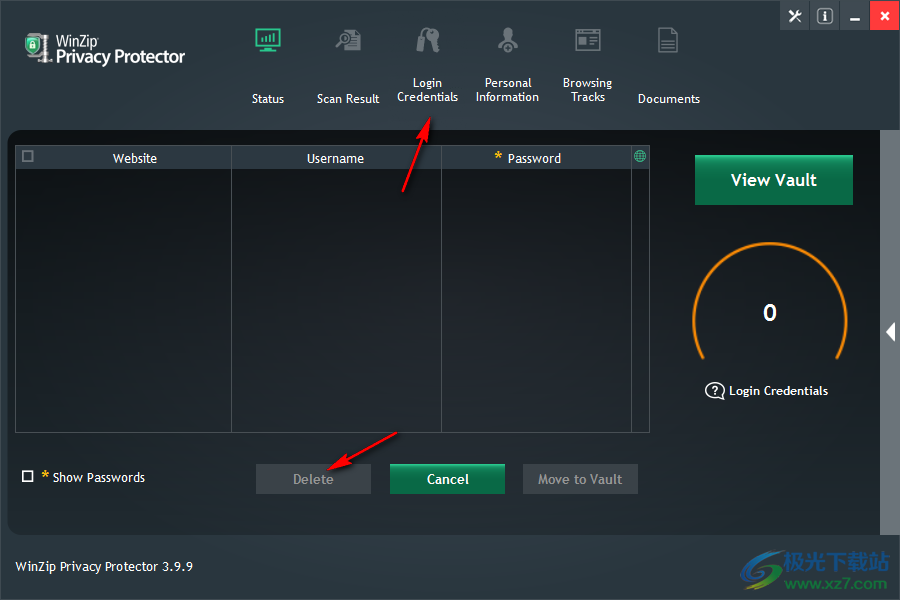Click the Move to Vault button
The image size is (900, 600).
[x=580, y=479]
